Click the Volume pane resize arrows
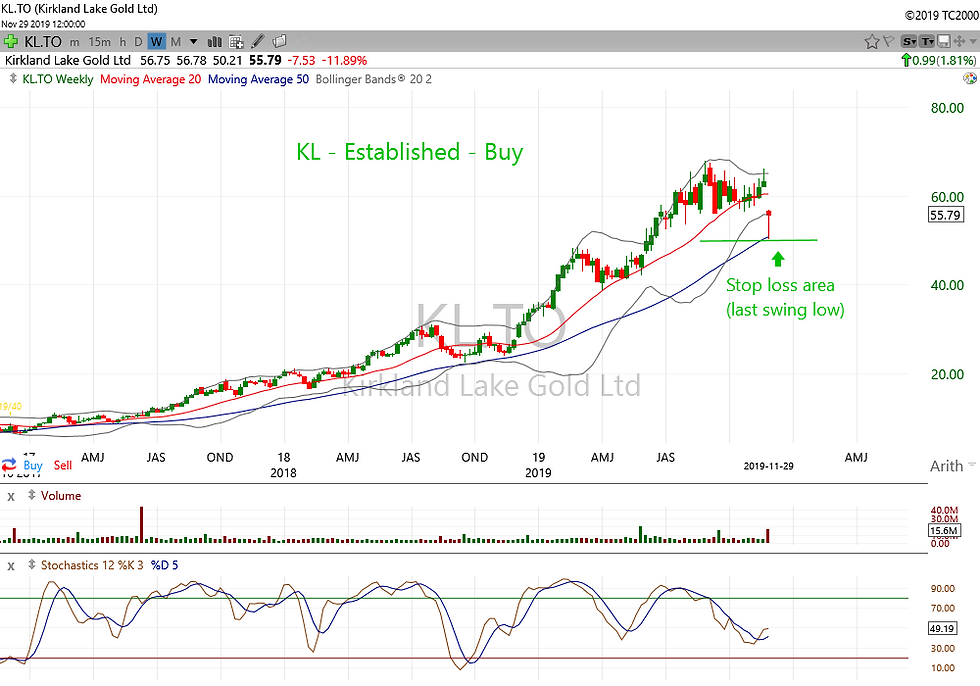 click(x=31, y=495)
